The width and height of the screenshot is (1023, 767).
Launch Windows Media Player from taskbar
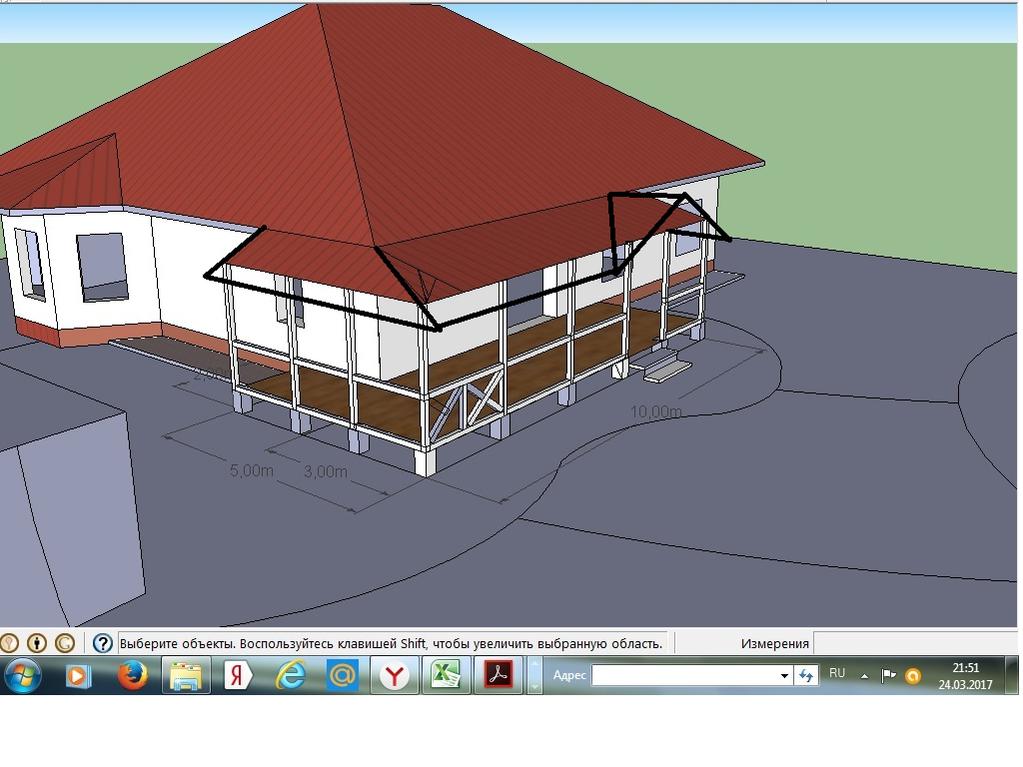(x=78, y=676)
